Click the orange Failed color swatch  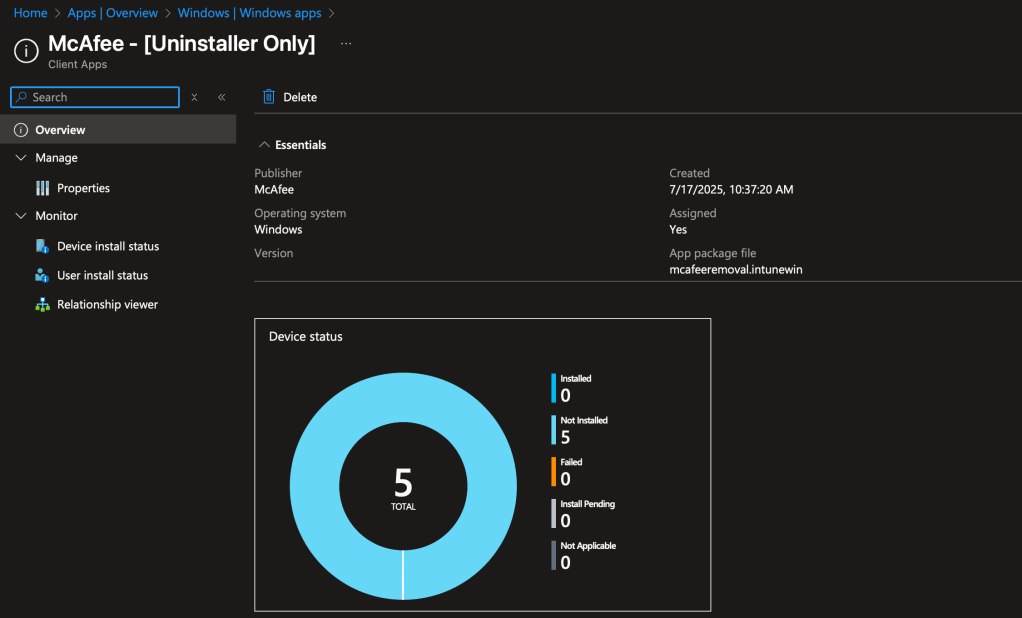point(553,472)
